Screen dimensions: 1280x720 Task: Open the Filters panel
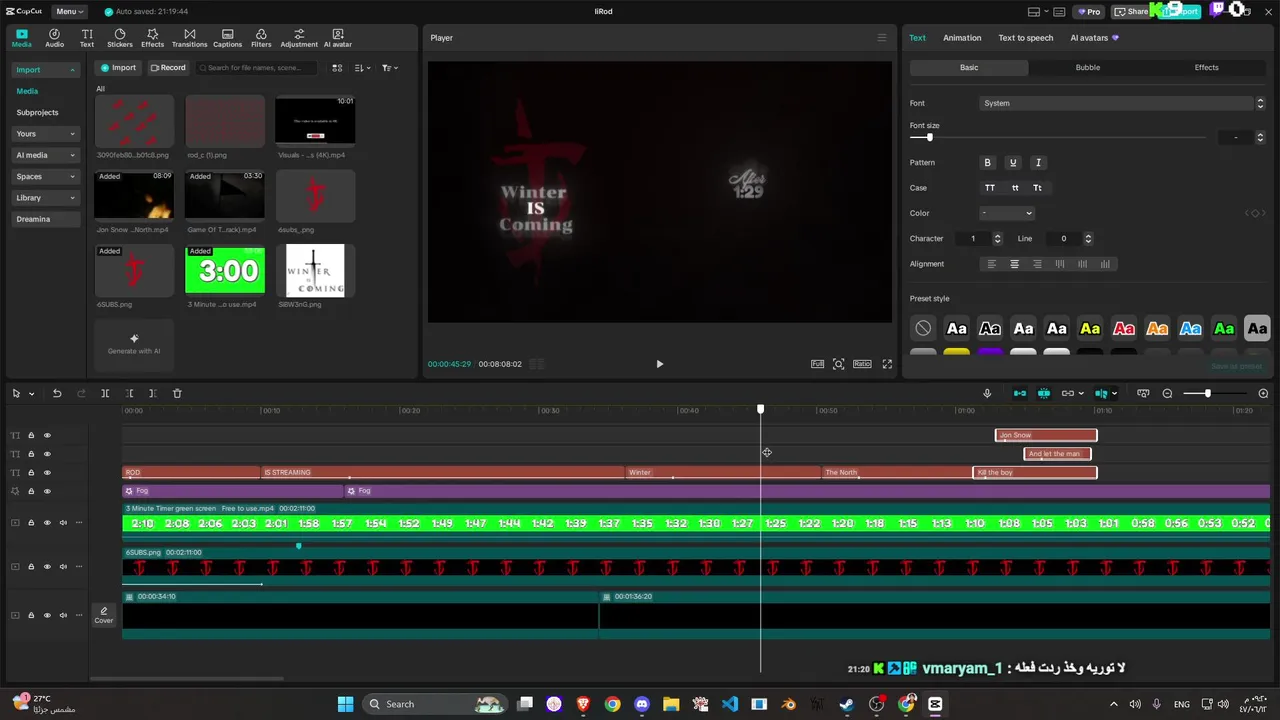tap(261, 38)
